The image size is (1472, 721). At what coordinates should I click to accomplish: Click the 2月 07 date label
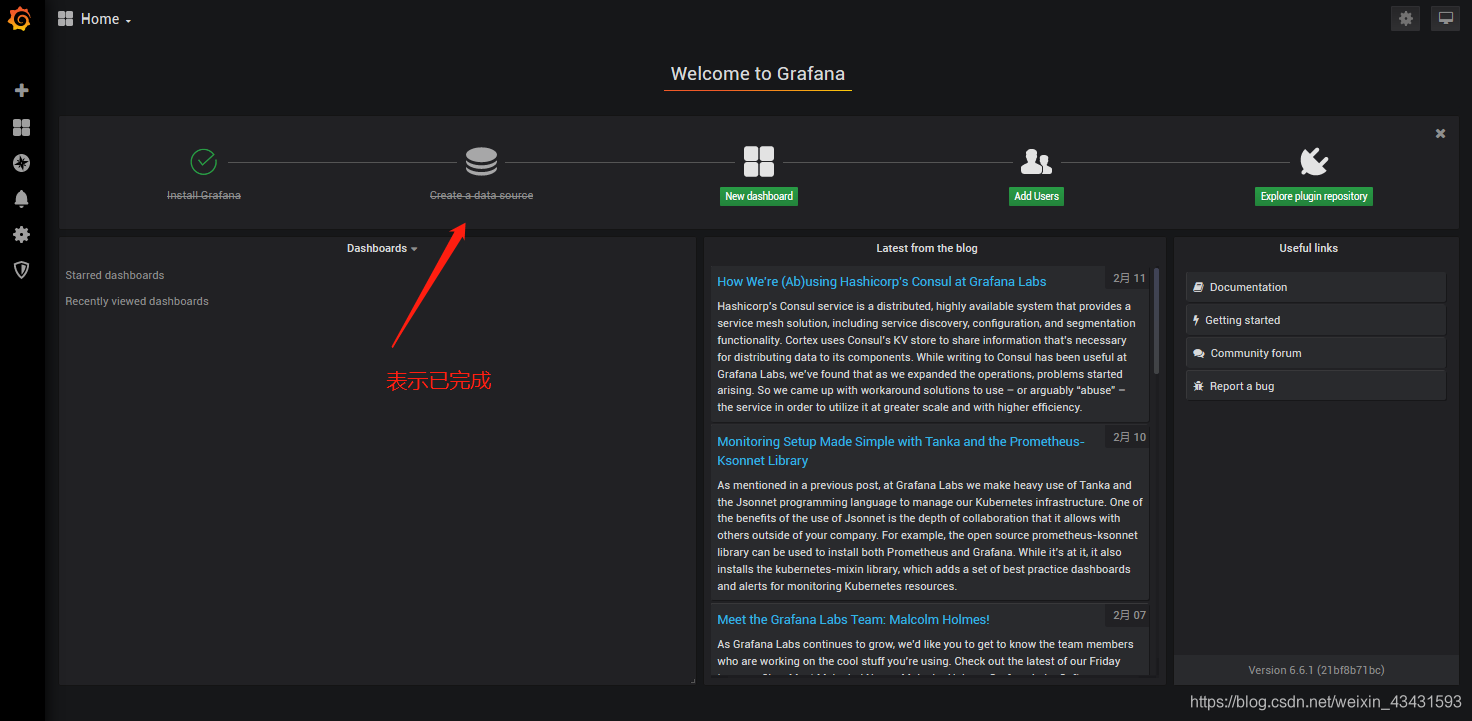pyautogui.click(x=1129, y=615)
